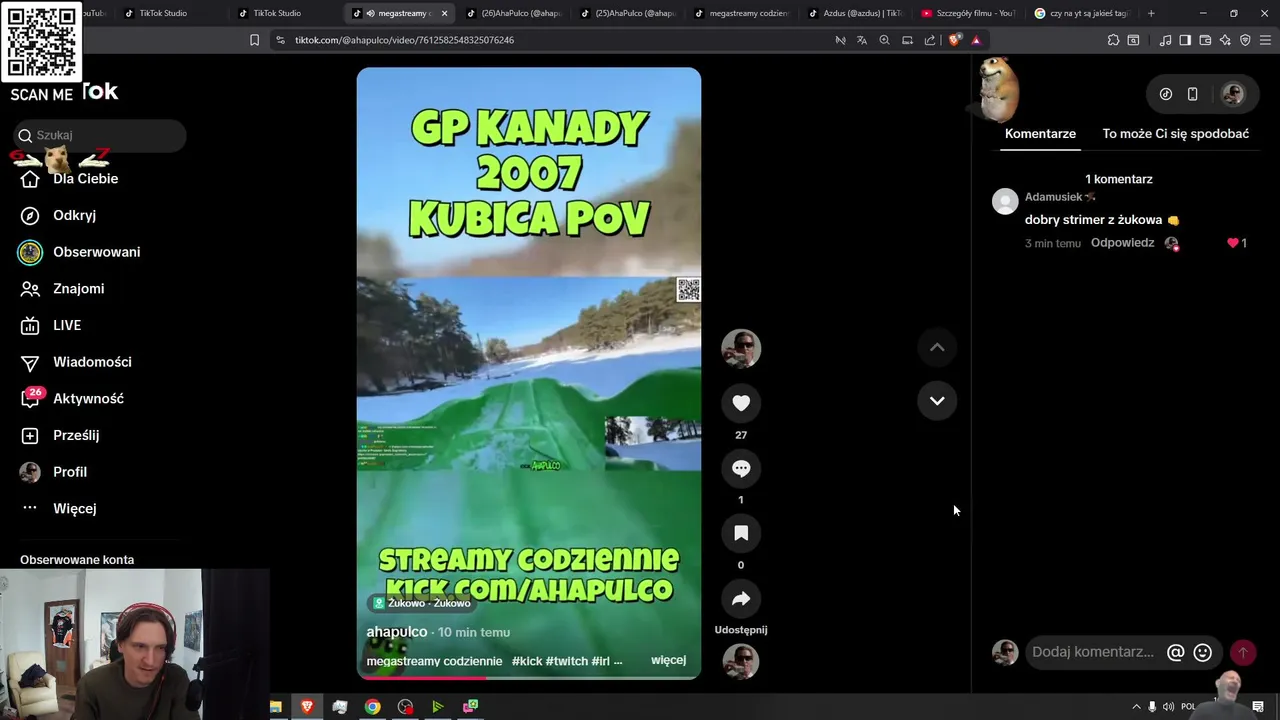Open Aktywność notifications in the sidebar
The image size is (1280, 720).
pyautogui.click(x=88, y=398)
